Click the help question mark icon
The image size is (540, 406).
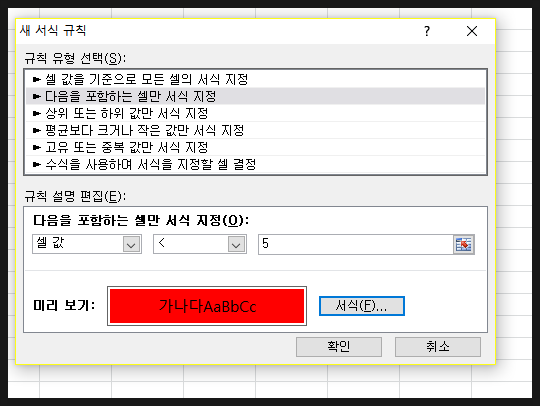(x=427, y=31)
